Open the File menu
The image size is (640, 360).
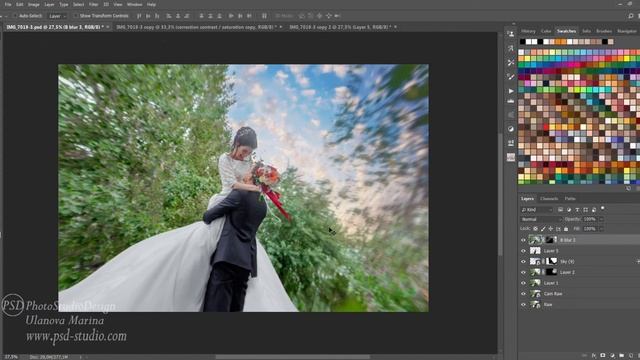click(8, 4)
